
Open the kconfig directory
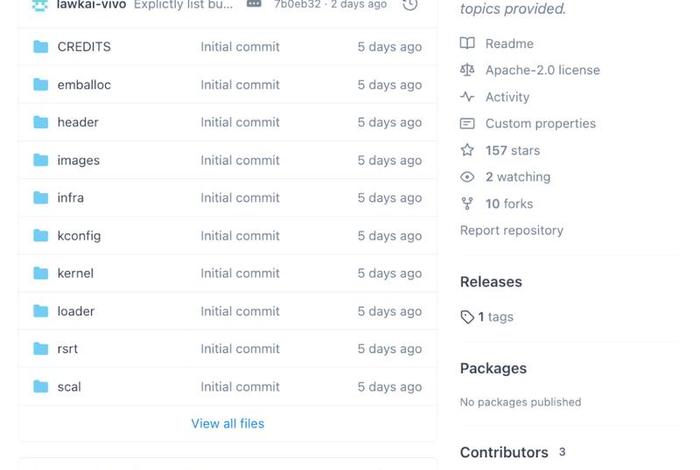79,236
